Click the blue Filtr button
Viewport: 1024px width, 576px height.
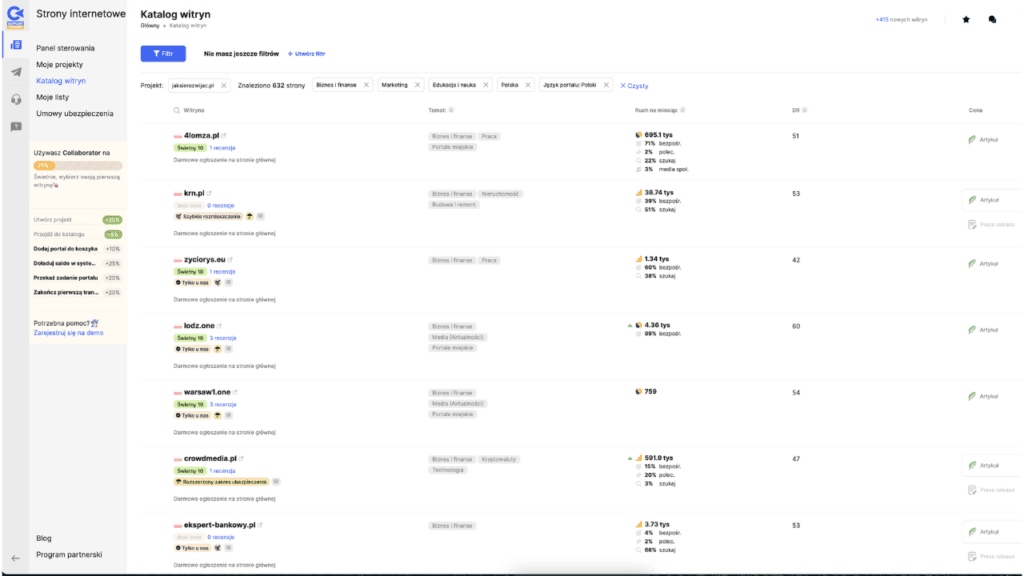(x=163, y=54)
